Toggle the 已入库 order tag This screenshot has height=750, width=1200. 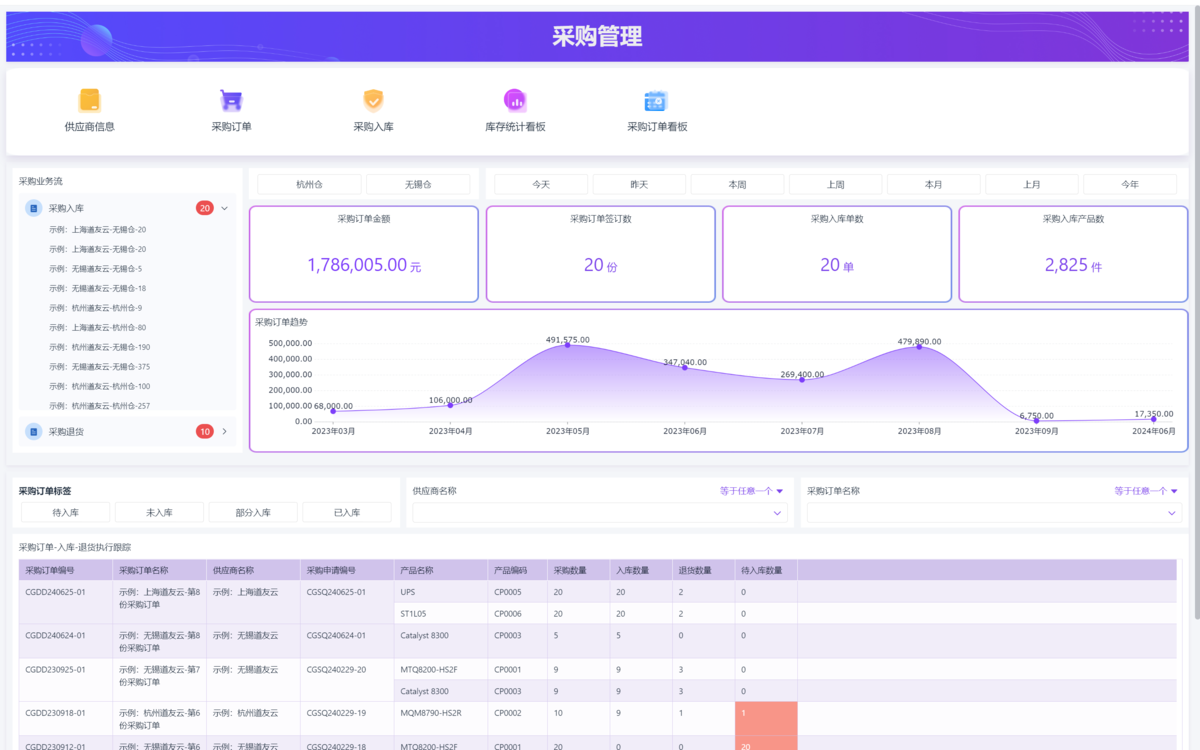[347, 512]
